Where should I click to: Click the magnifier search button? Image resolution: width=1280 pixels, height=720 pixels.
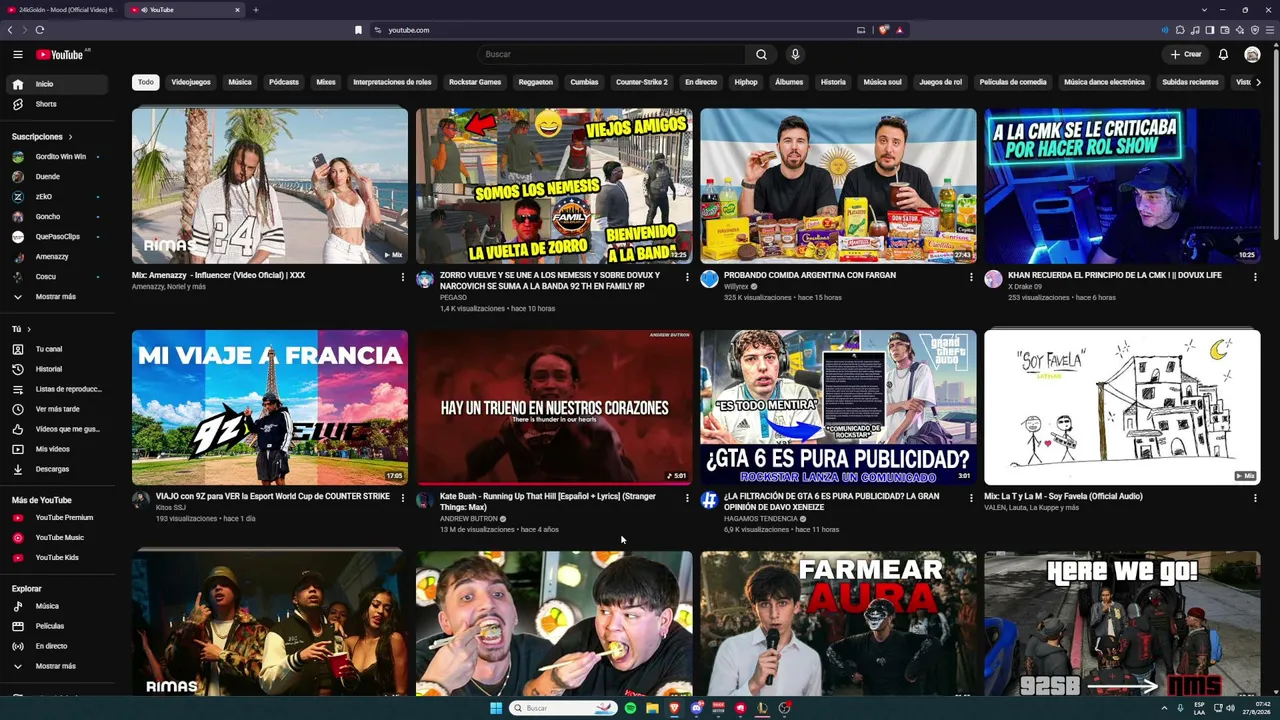click(x=761, y=54)
